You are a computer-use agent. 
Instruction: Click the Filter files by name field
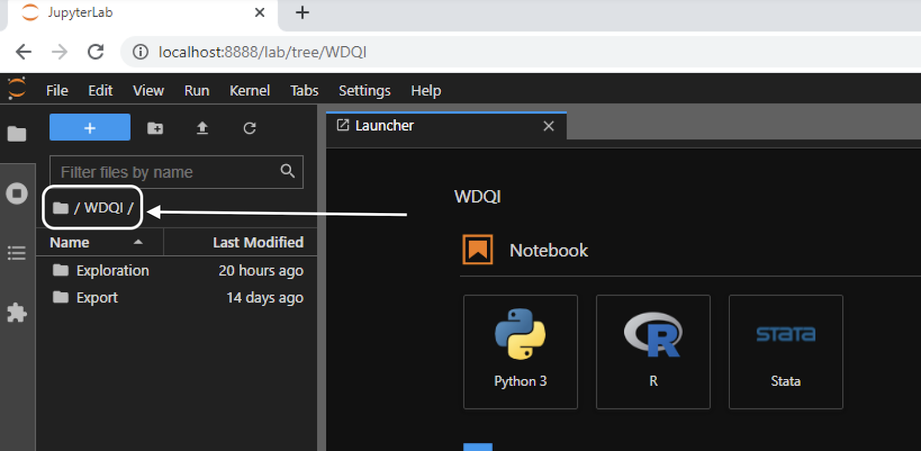(165, 172)
